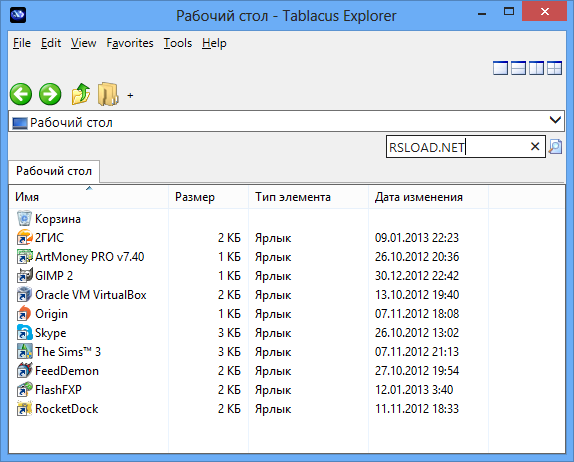This screenshot has height=462, width=574.
Task: Sort by the Имя column header
Action: click(x=88, y=197)
